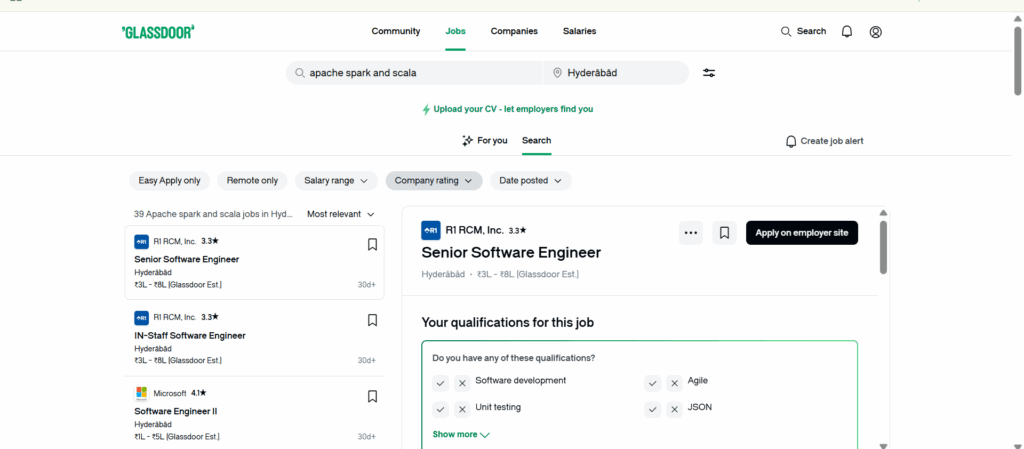
Task: Confirm Agile qualification
Action: (653, 383)
